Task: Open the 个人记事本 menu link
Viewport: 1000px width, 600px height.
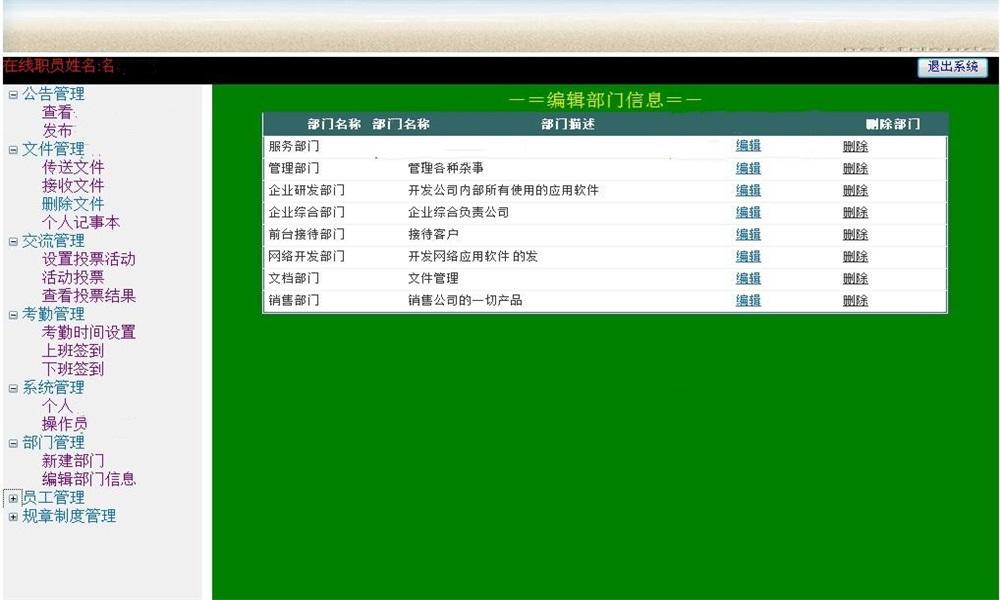Action: 80,223
